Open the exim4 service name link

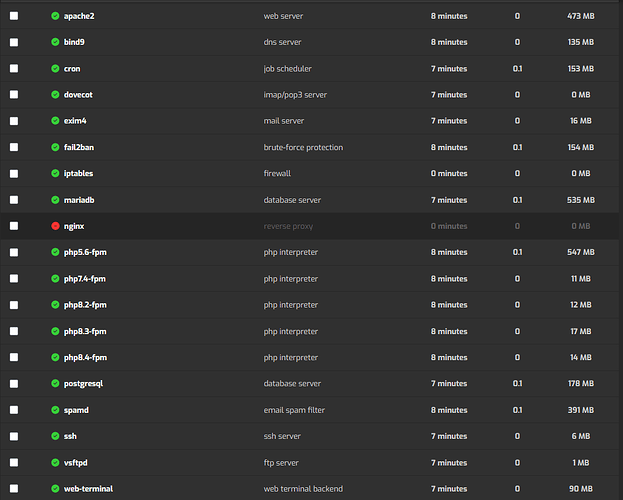click(x=77, y=121)
